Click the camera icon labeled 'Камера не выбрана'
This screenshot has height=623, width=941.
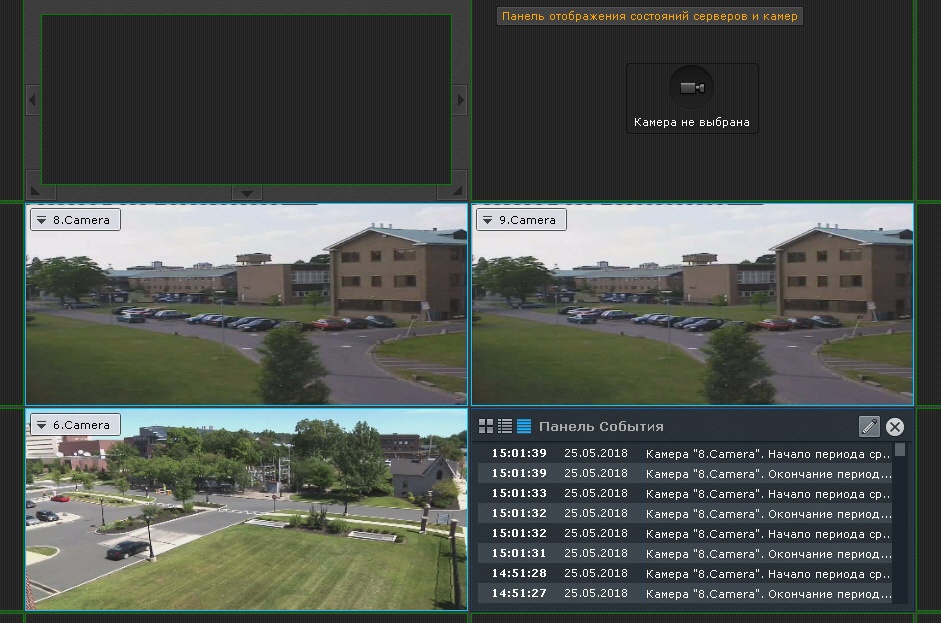click(x=692, y=88)
